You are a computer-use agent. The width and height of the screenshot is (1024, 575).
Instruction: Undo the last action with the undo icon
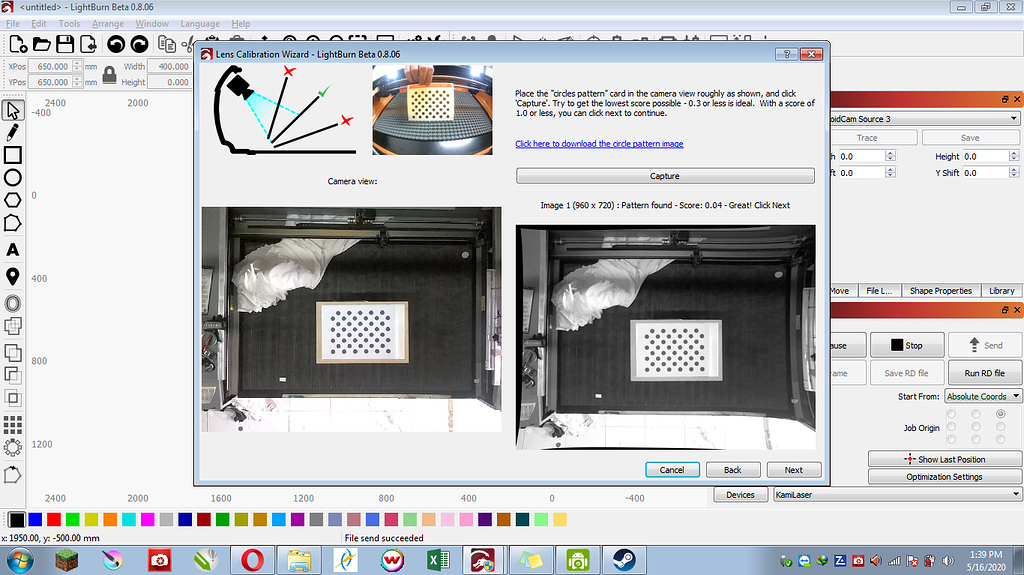pos(116,44)
